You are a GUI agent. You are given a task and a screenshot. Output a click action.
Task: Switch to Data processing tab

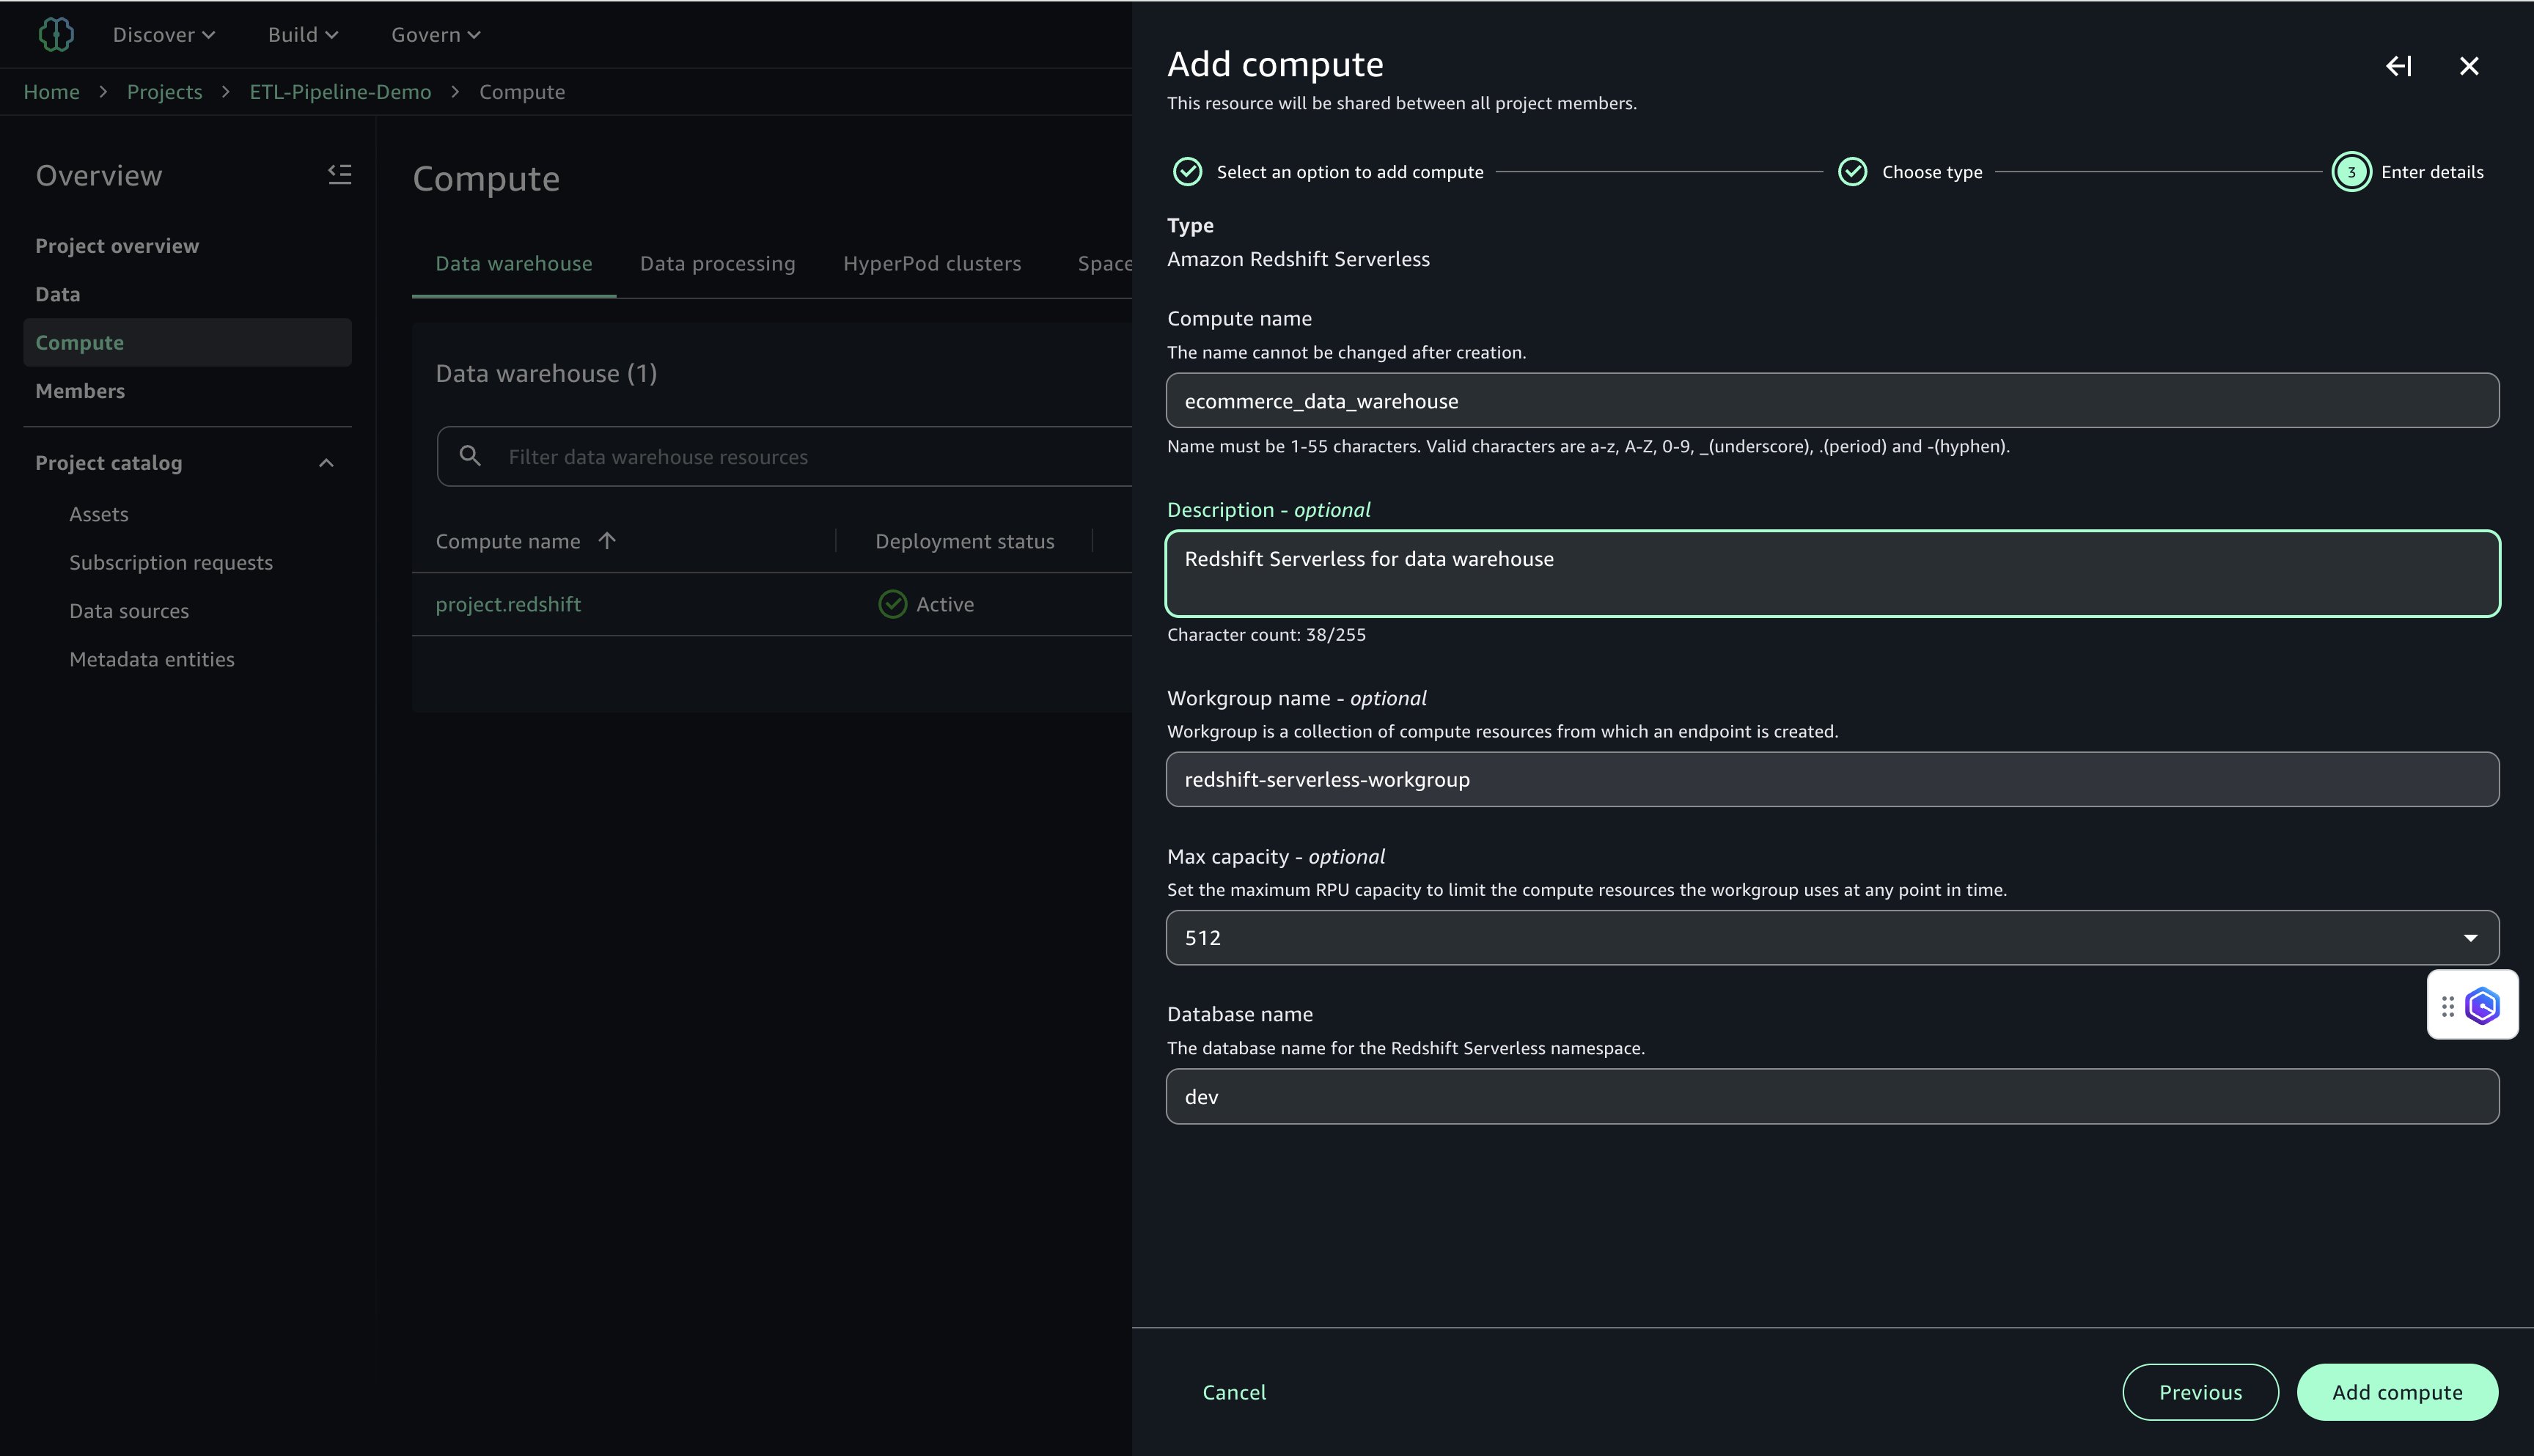click(717, 264)
